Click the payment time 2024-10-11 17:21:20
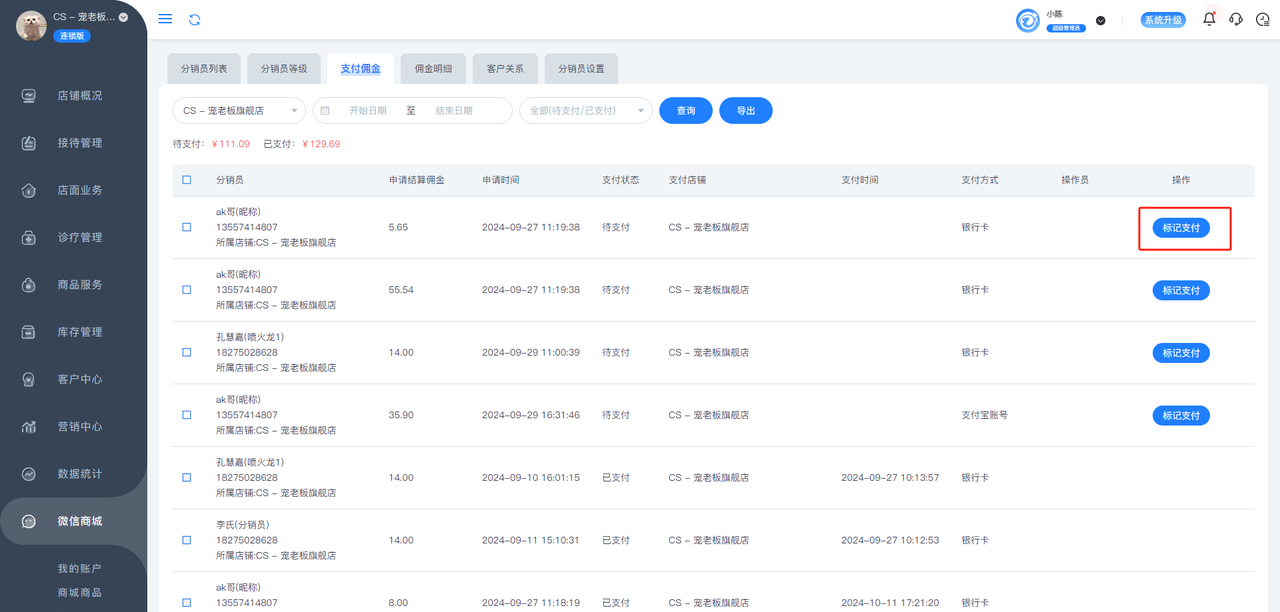Screen dimensions: 1280x612 [890, 603]
